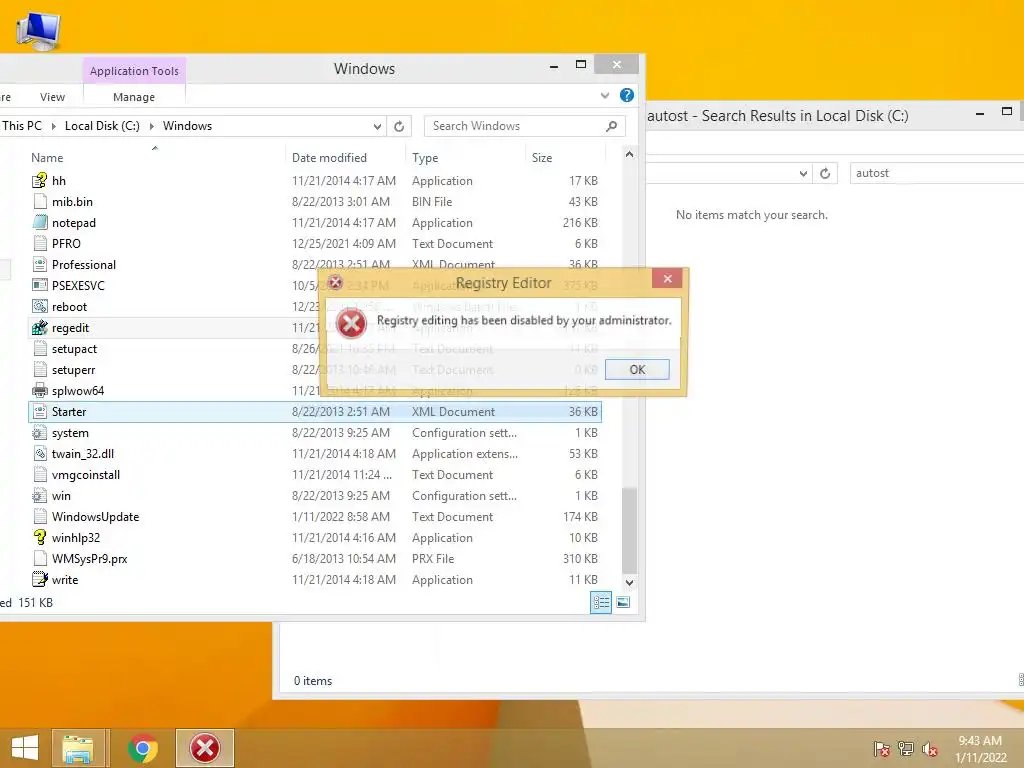Open the address bar history dropdown in Windows window

(x=377, y=126)
